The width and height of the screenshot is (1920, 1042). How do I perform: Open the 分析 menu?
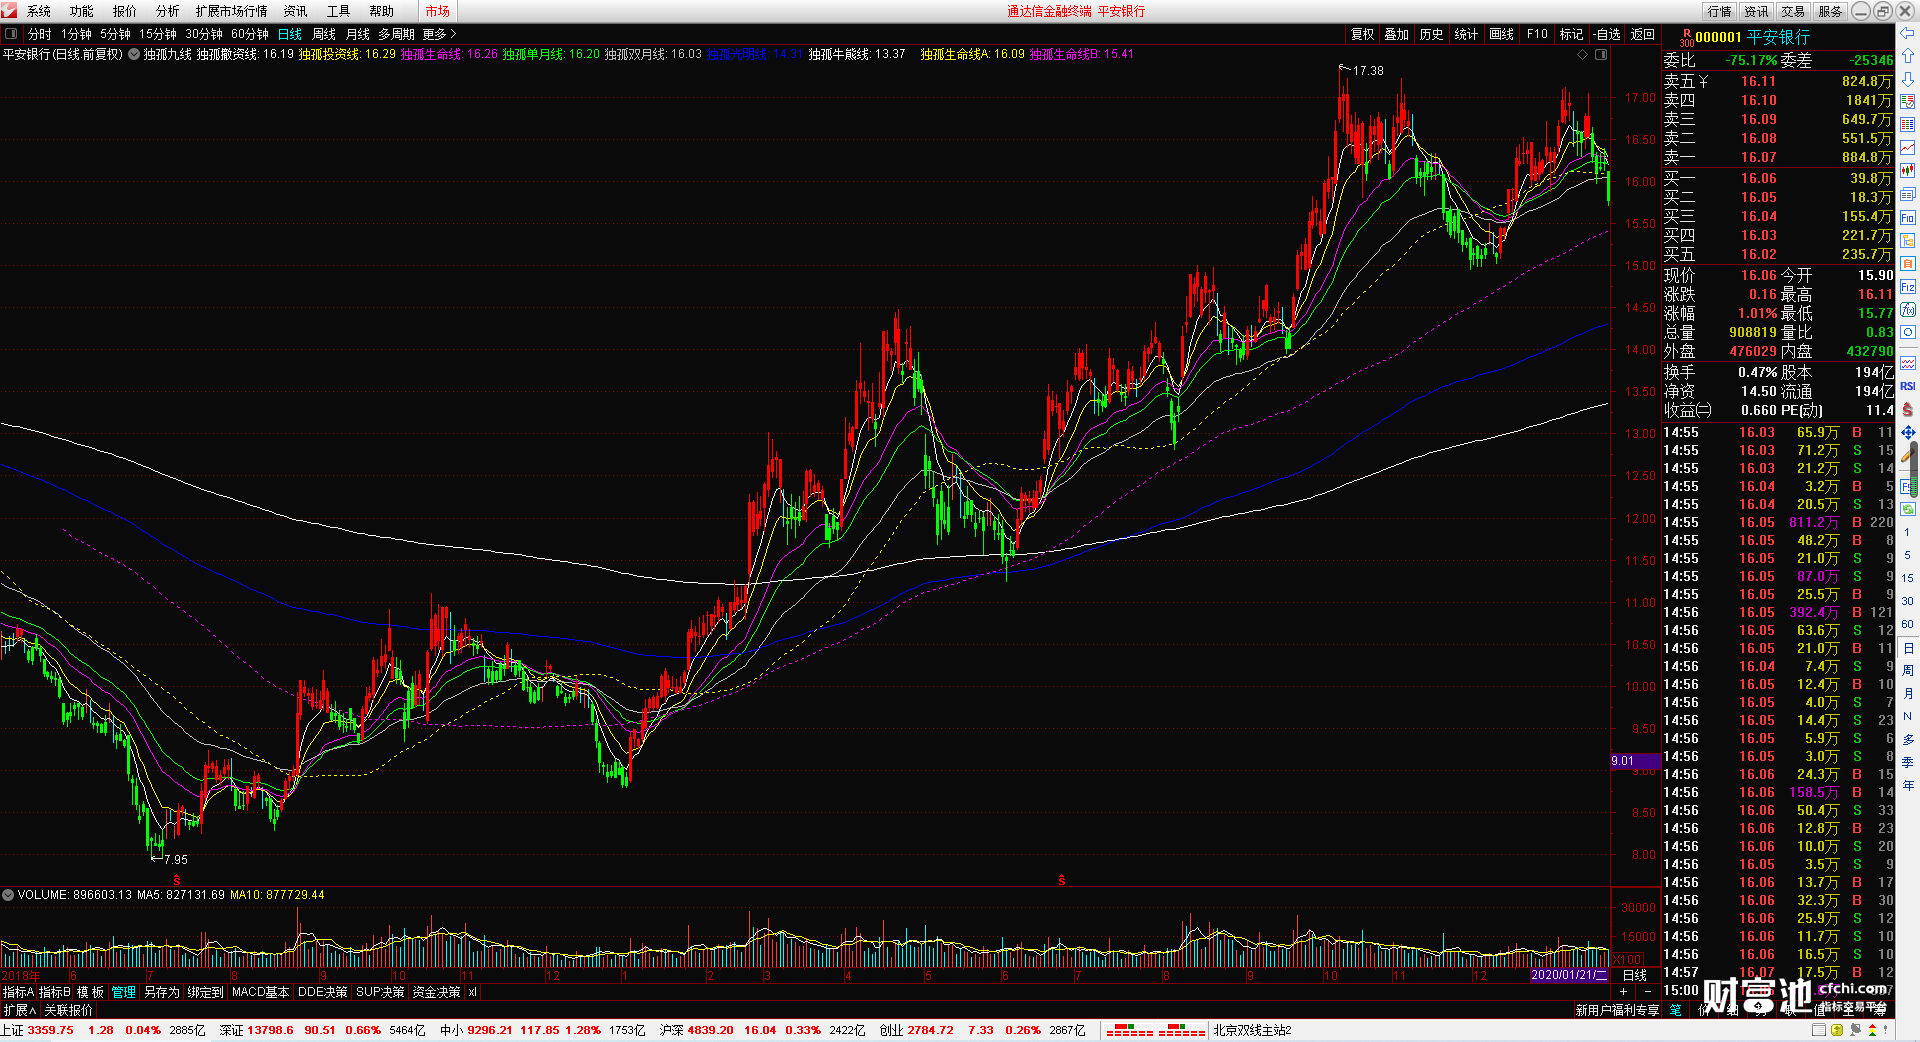[167, 11]
